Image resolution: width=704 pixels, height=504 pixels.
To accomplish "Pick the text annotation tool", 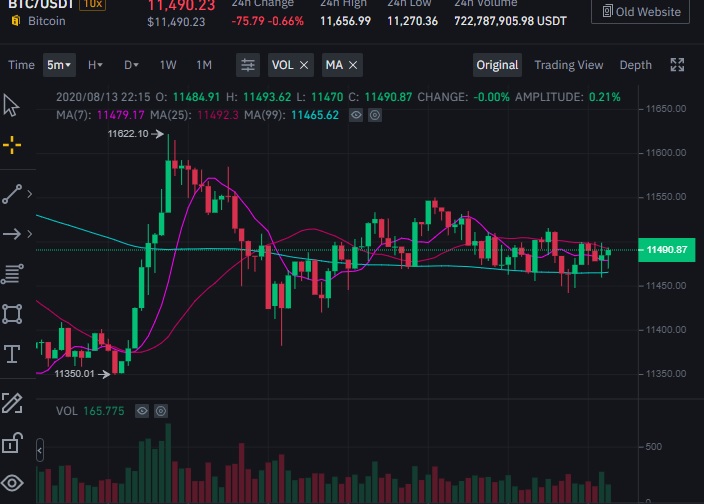I will pos(12,354).
